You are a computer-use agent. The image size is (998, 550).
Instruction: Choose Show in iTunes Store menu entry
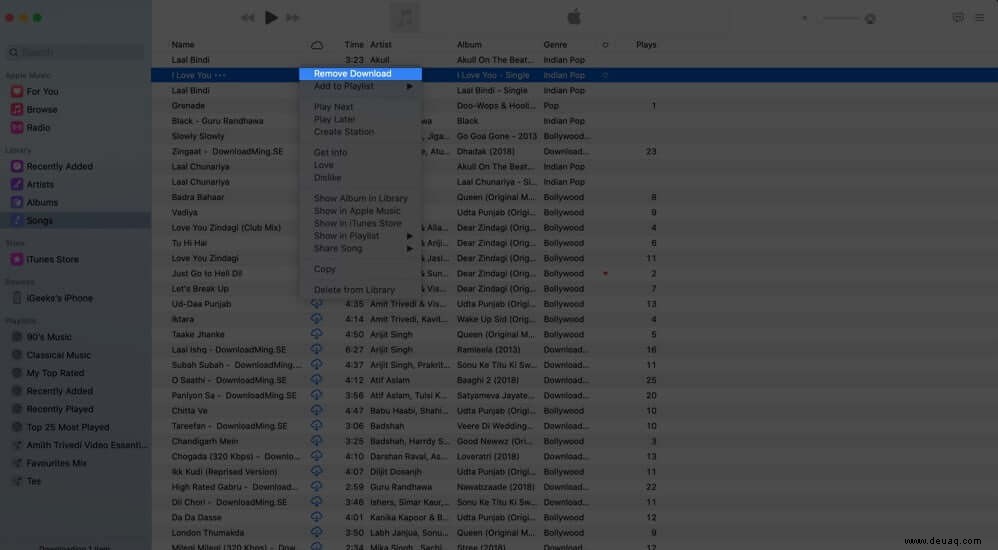[x=360, y=223]
